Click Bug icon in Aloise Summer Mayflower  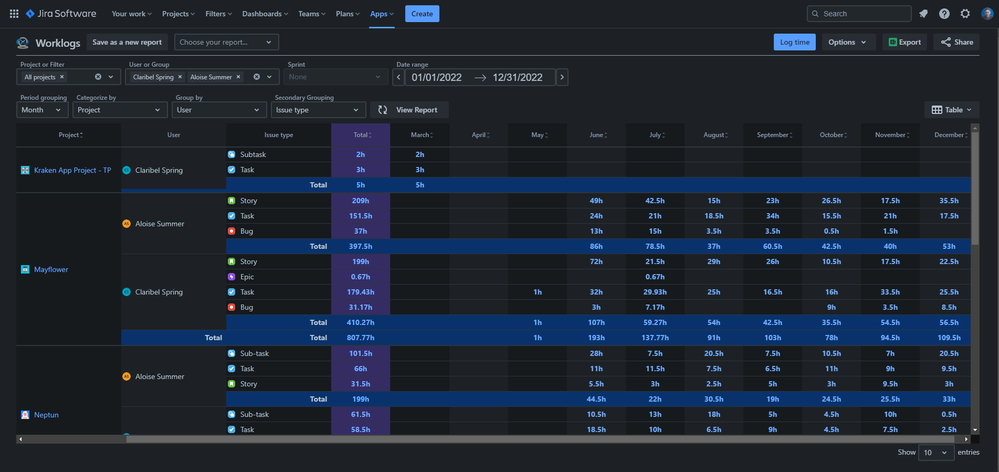click(231, 231)
